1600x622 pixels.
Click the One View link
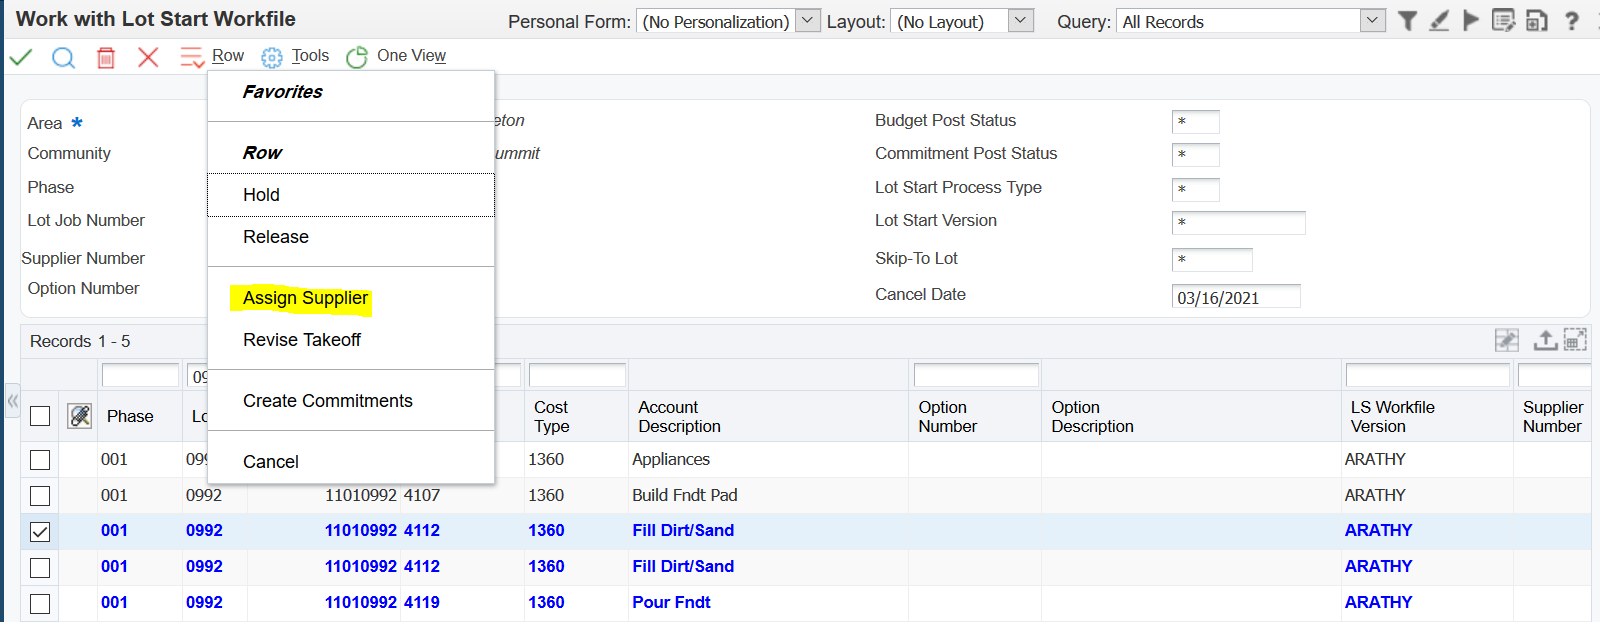tap(411, 56)
